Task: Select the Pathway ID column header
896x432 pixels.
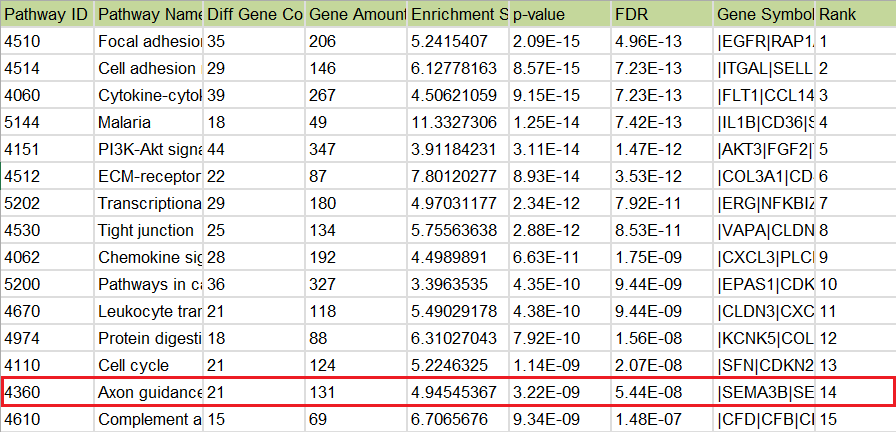Action: click(x=47, y=15)
